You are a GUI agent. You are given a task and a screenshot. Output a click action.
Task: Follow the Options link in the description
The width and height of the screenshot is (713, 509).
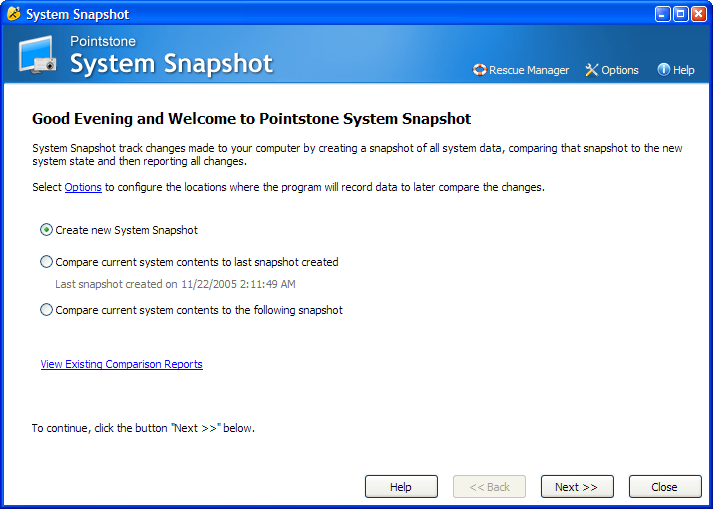point(83,187)
